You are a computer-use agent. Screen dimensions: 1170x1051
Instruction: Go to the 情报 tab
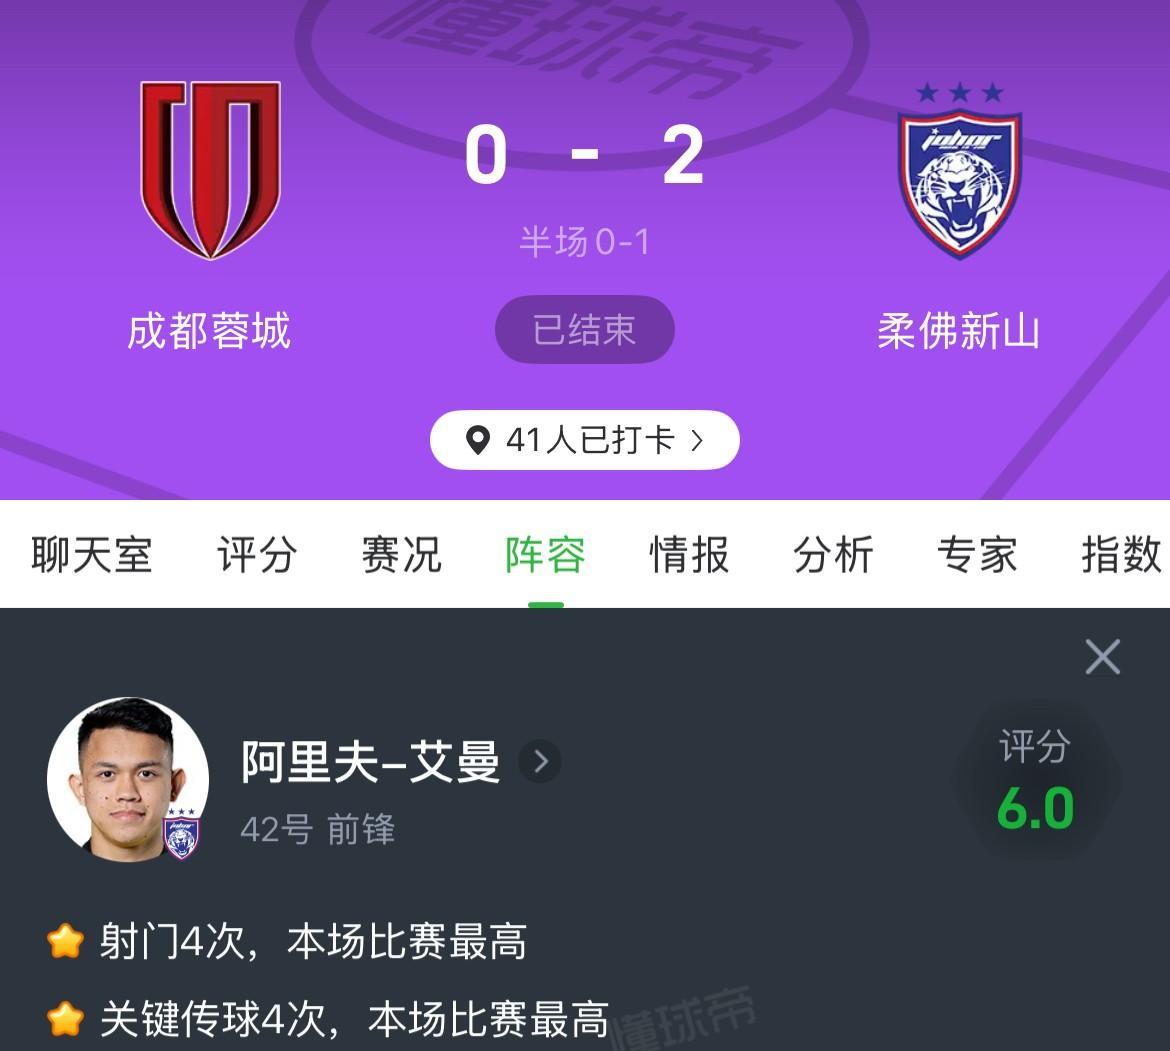(x=689, y=554)
